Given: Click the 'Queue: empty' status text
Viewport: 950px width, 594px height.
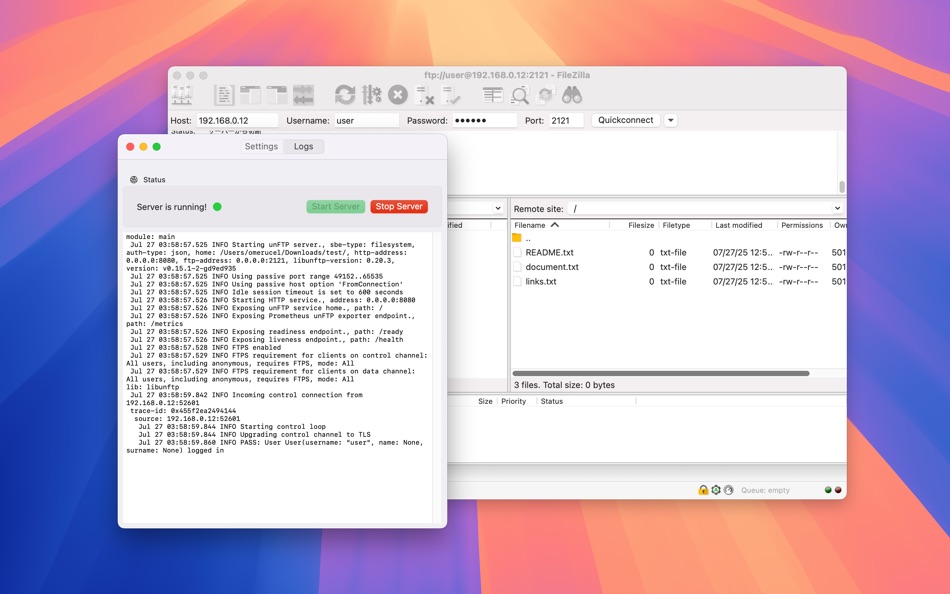Looking at the screenshot, I should click(765, 490).
